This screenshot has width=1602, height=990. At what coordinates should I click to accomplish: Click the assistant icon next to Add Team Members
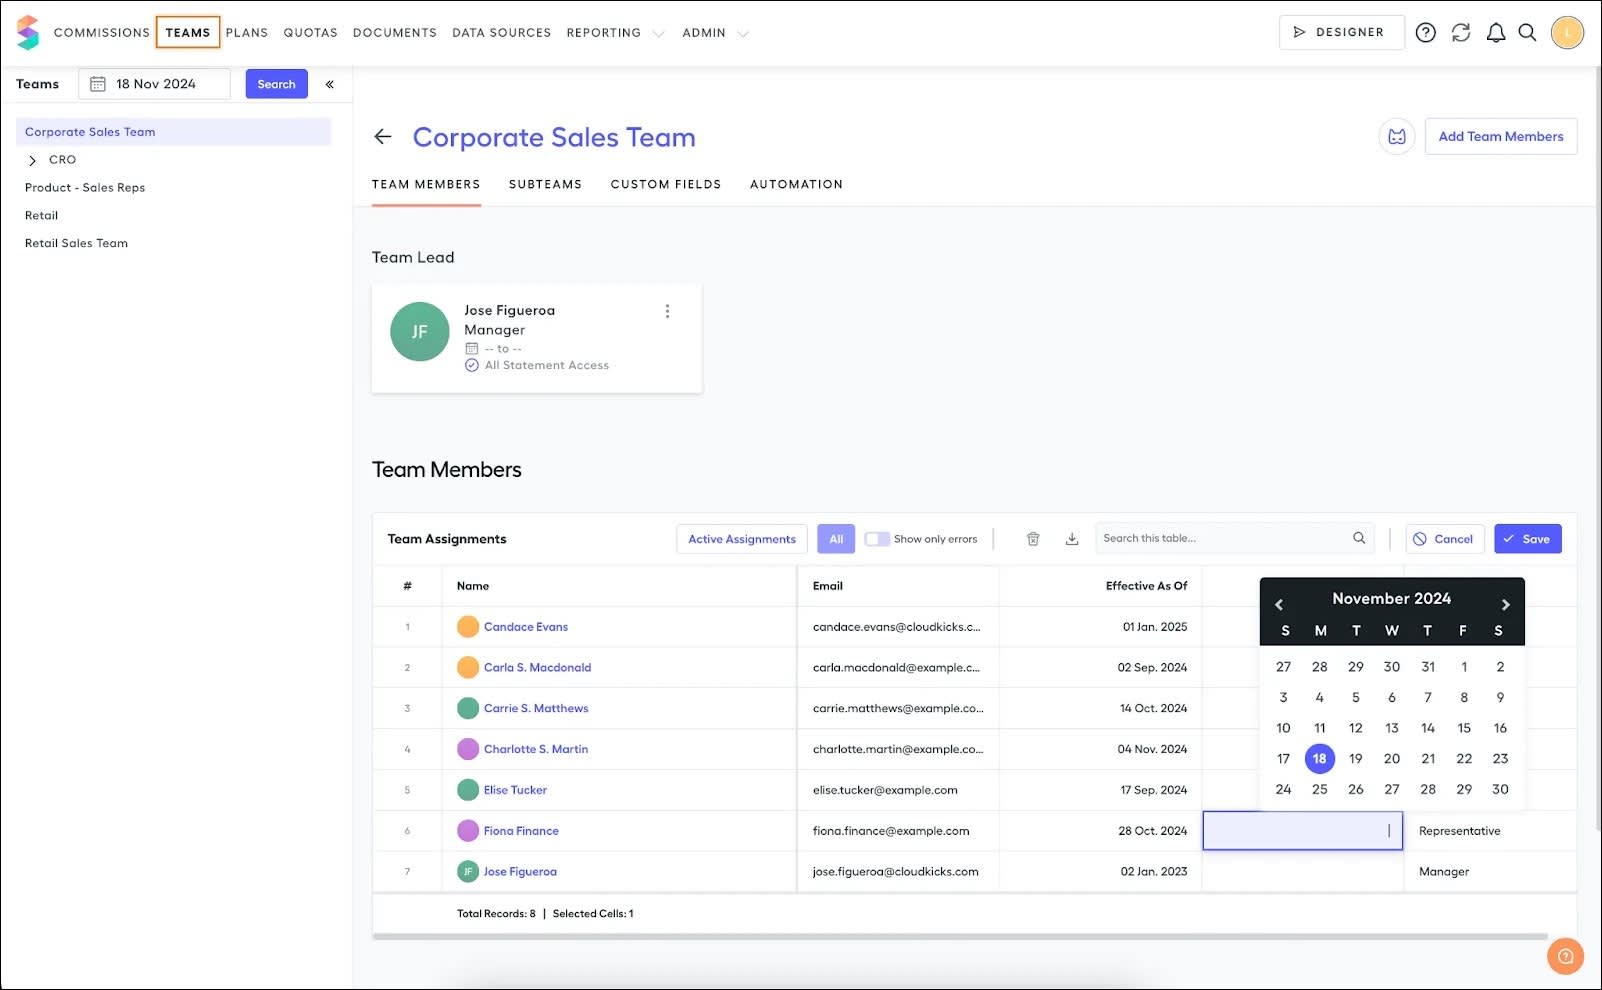click(x=1397, y=137)
